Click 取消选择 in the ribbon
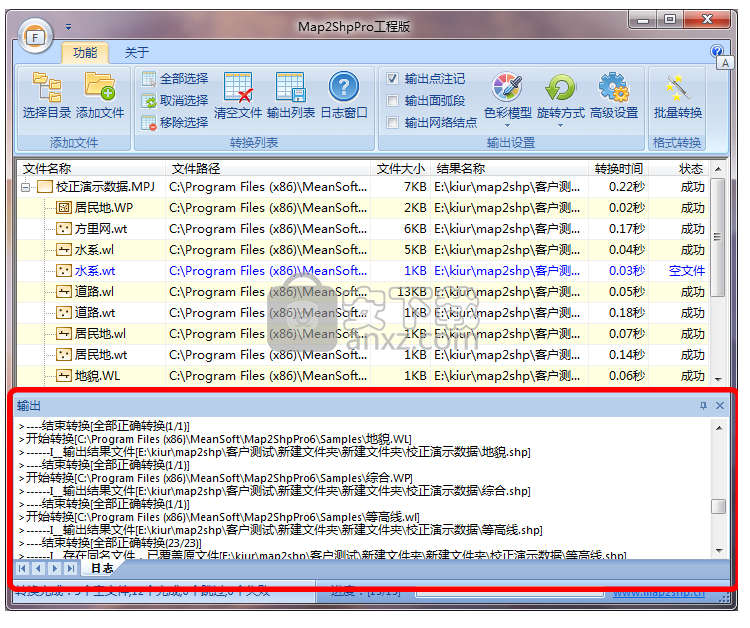Screen dimensions: 750x628 coord(175,101)
